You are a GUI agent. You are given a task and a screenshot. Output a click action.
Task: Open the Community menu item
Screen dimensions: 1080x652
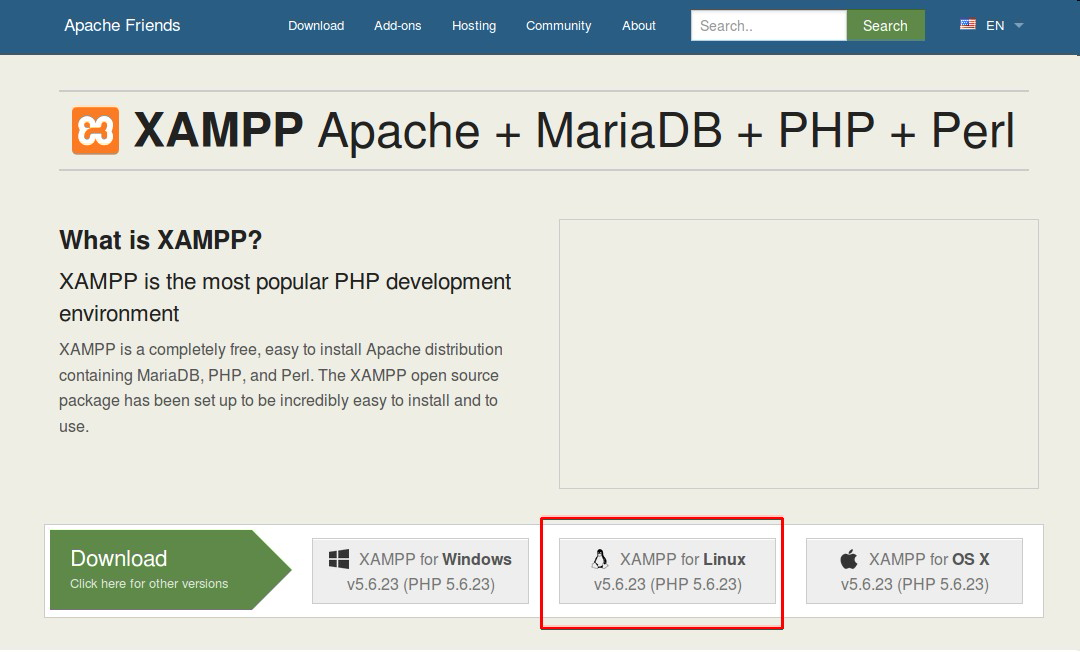point(559,25)
